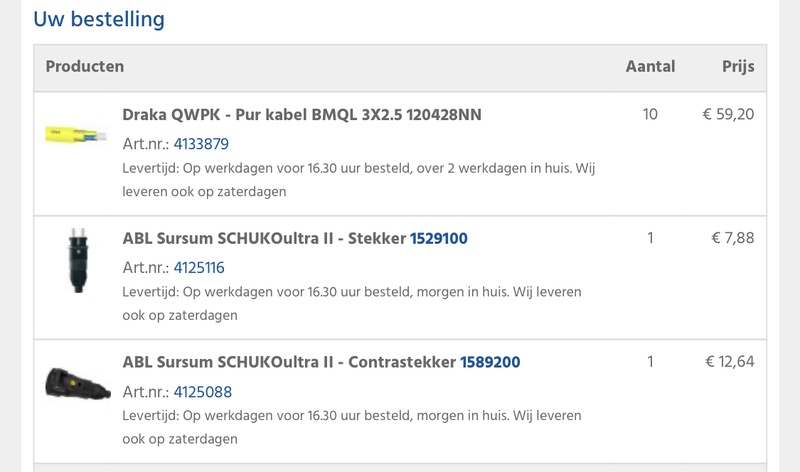Open the 1589200 part number link
The width and height of the screenshot is (800, 472).
pyautogui.click(x=490, y=362)
